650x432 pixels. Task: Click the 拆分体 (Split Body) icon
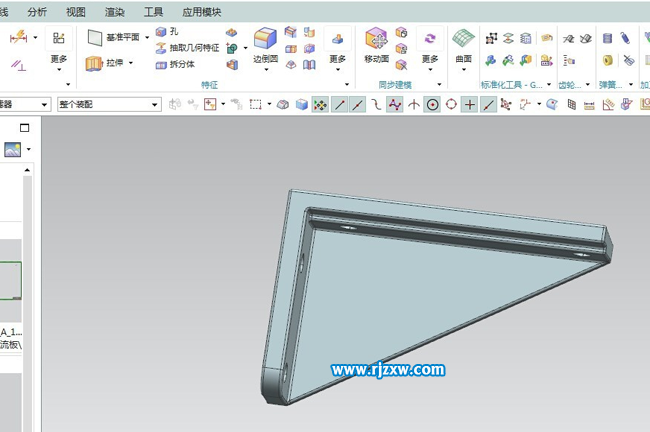(161, 64)
